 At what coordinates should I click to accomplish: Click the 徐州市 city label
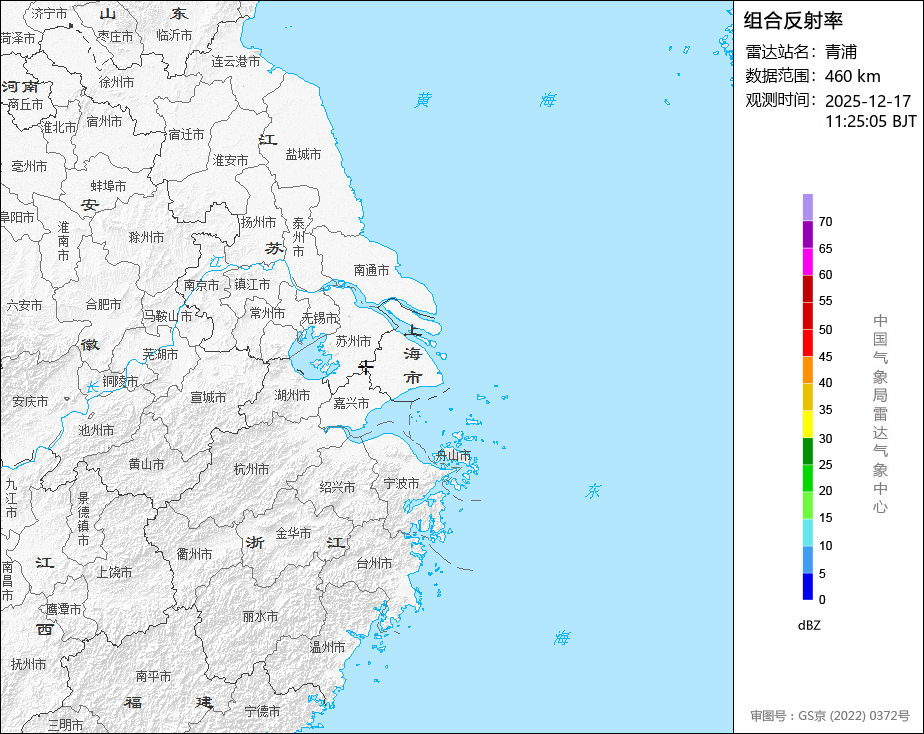tap(116, 82)
